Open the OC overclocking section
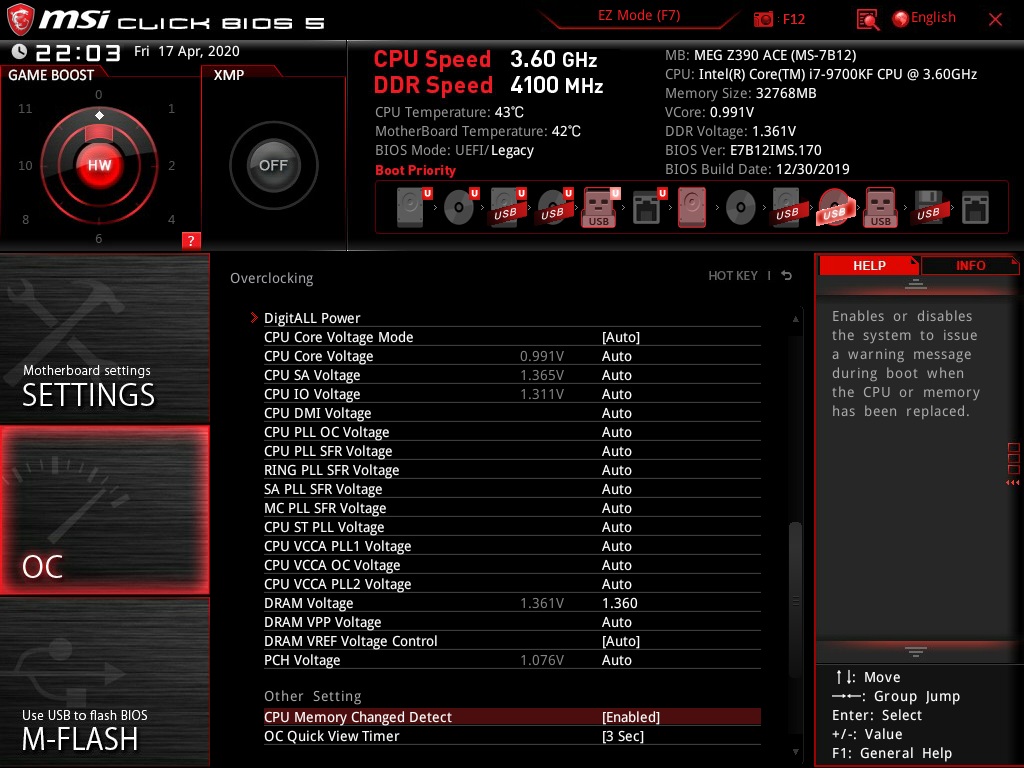Viewport: 1024px width, 768px height. pyautogui.click(x=104, y=510)
